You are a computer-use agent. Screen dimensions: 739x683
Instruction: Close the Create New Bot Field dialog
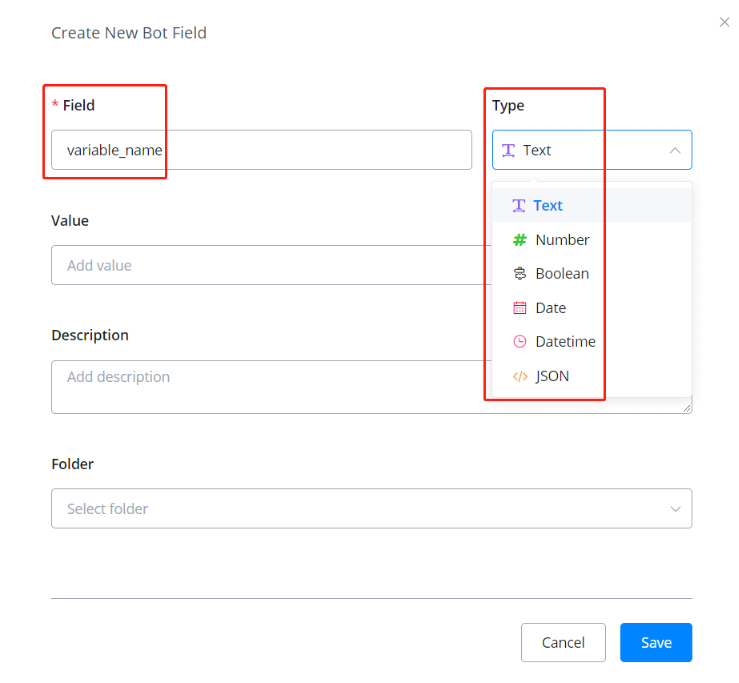pyautogui.click(x=725, y=22)
